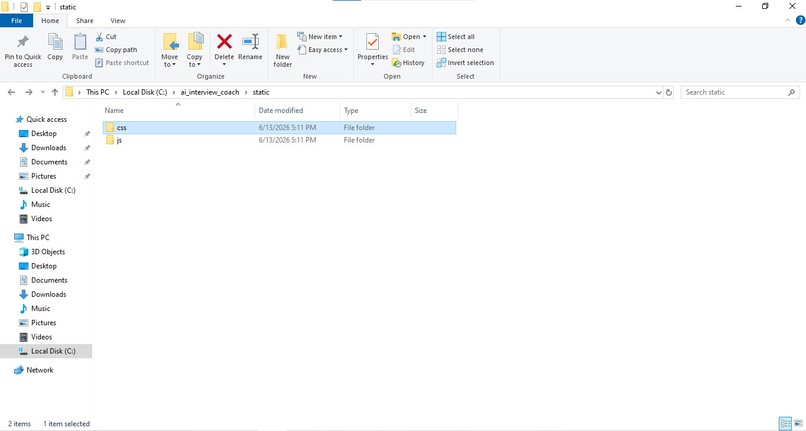Click the Open button in ribbon
The height and width of the screenshot is (431, 806).
pos(409,37)
